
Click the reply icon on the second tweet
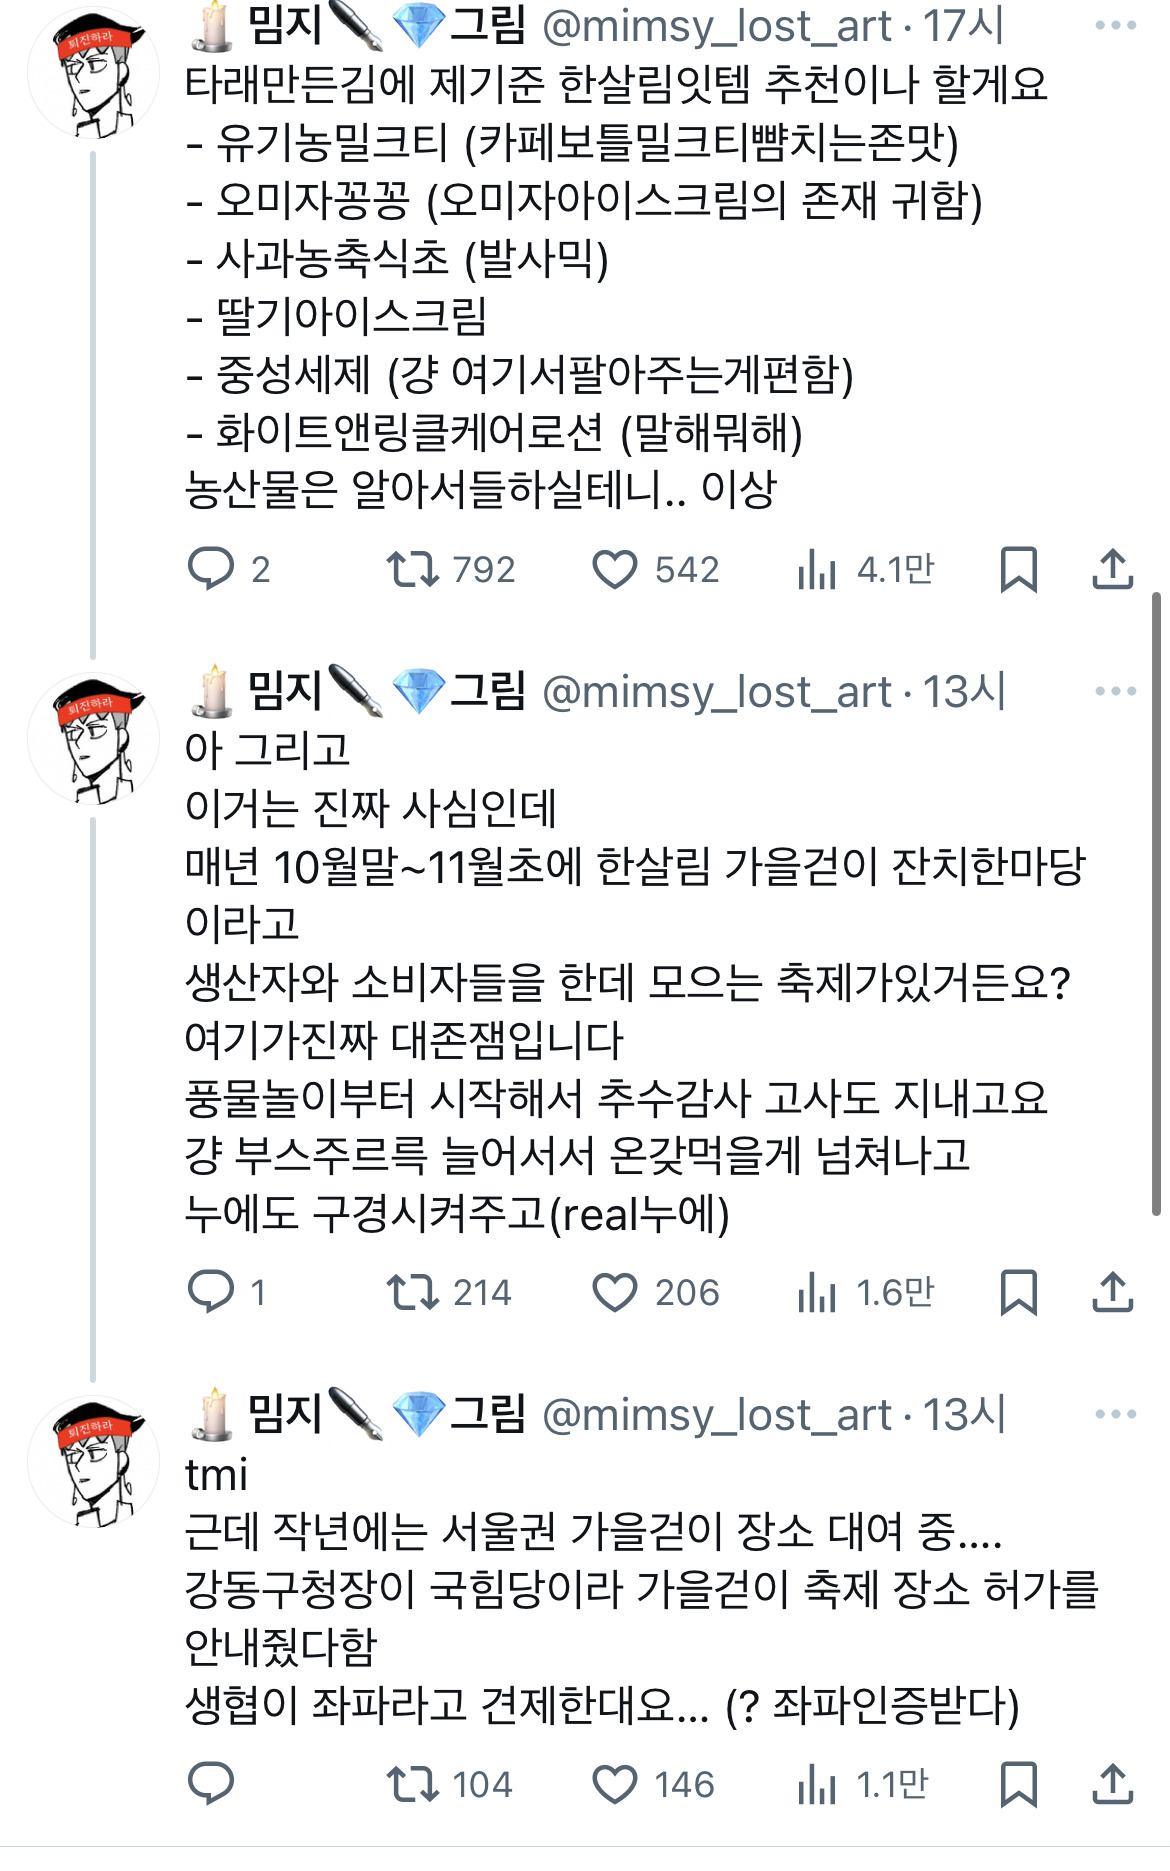click(x=212, y=1295)
